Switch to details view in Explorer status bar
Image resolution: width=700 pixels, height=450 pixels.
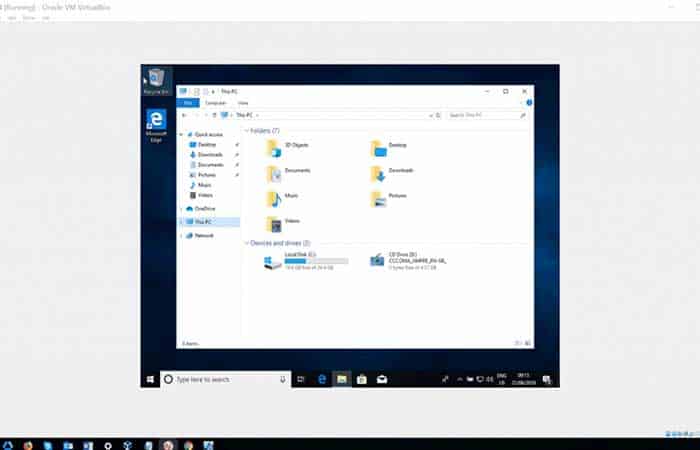[518, 343]
